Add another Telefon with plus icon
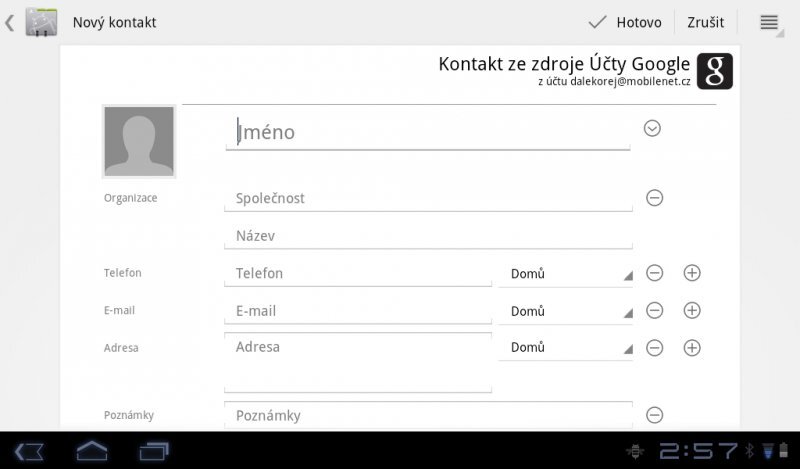The image size is (800, 469). 692,273
